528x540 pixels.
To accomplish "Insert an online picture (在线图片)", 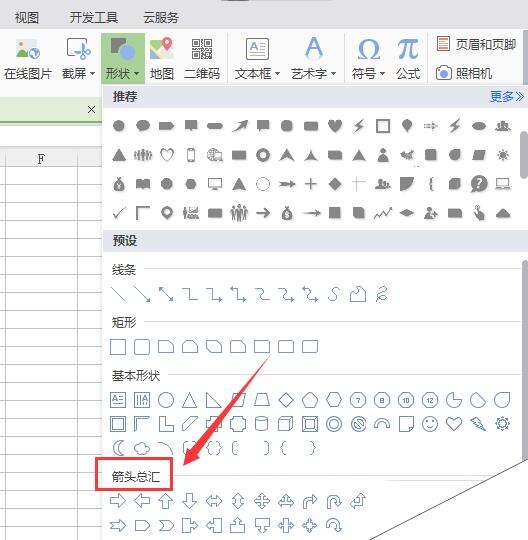I will 28,59.
